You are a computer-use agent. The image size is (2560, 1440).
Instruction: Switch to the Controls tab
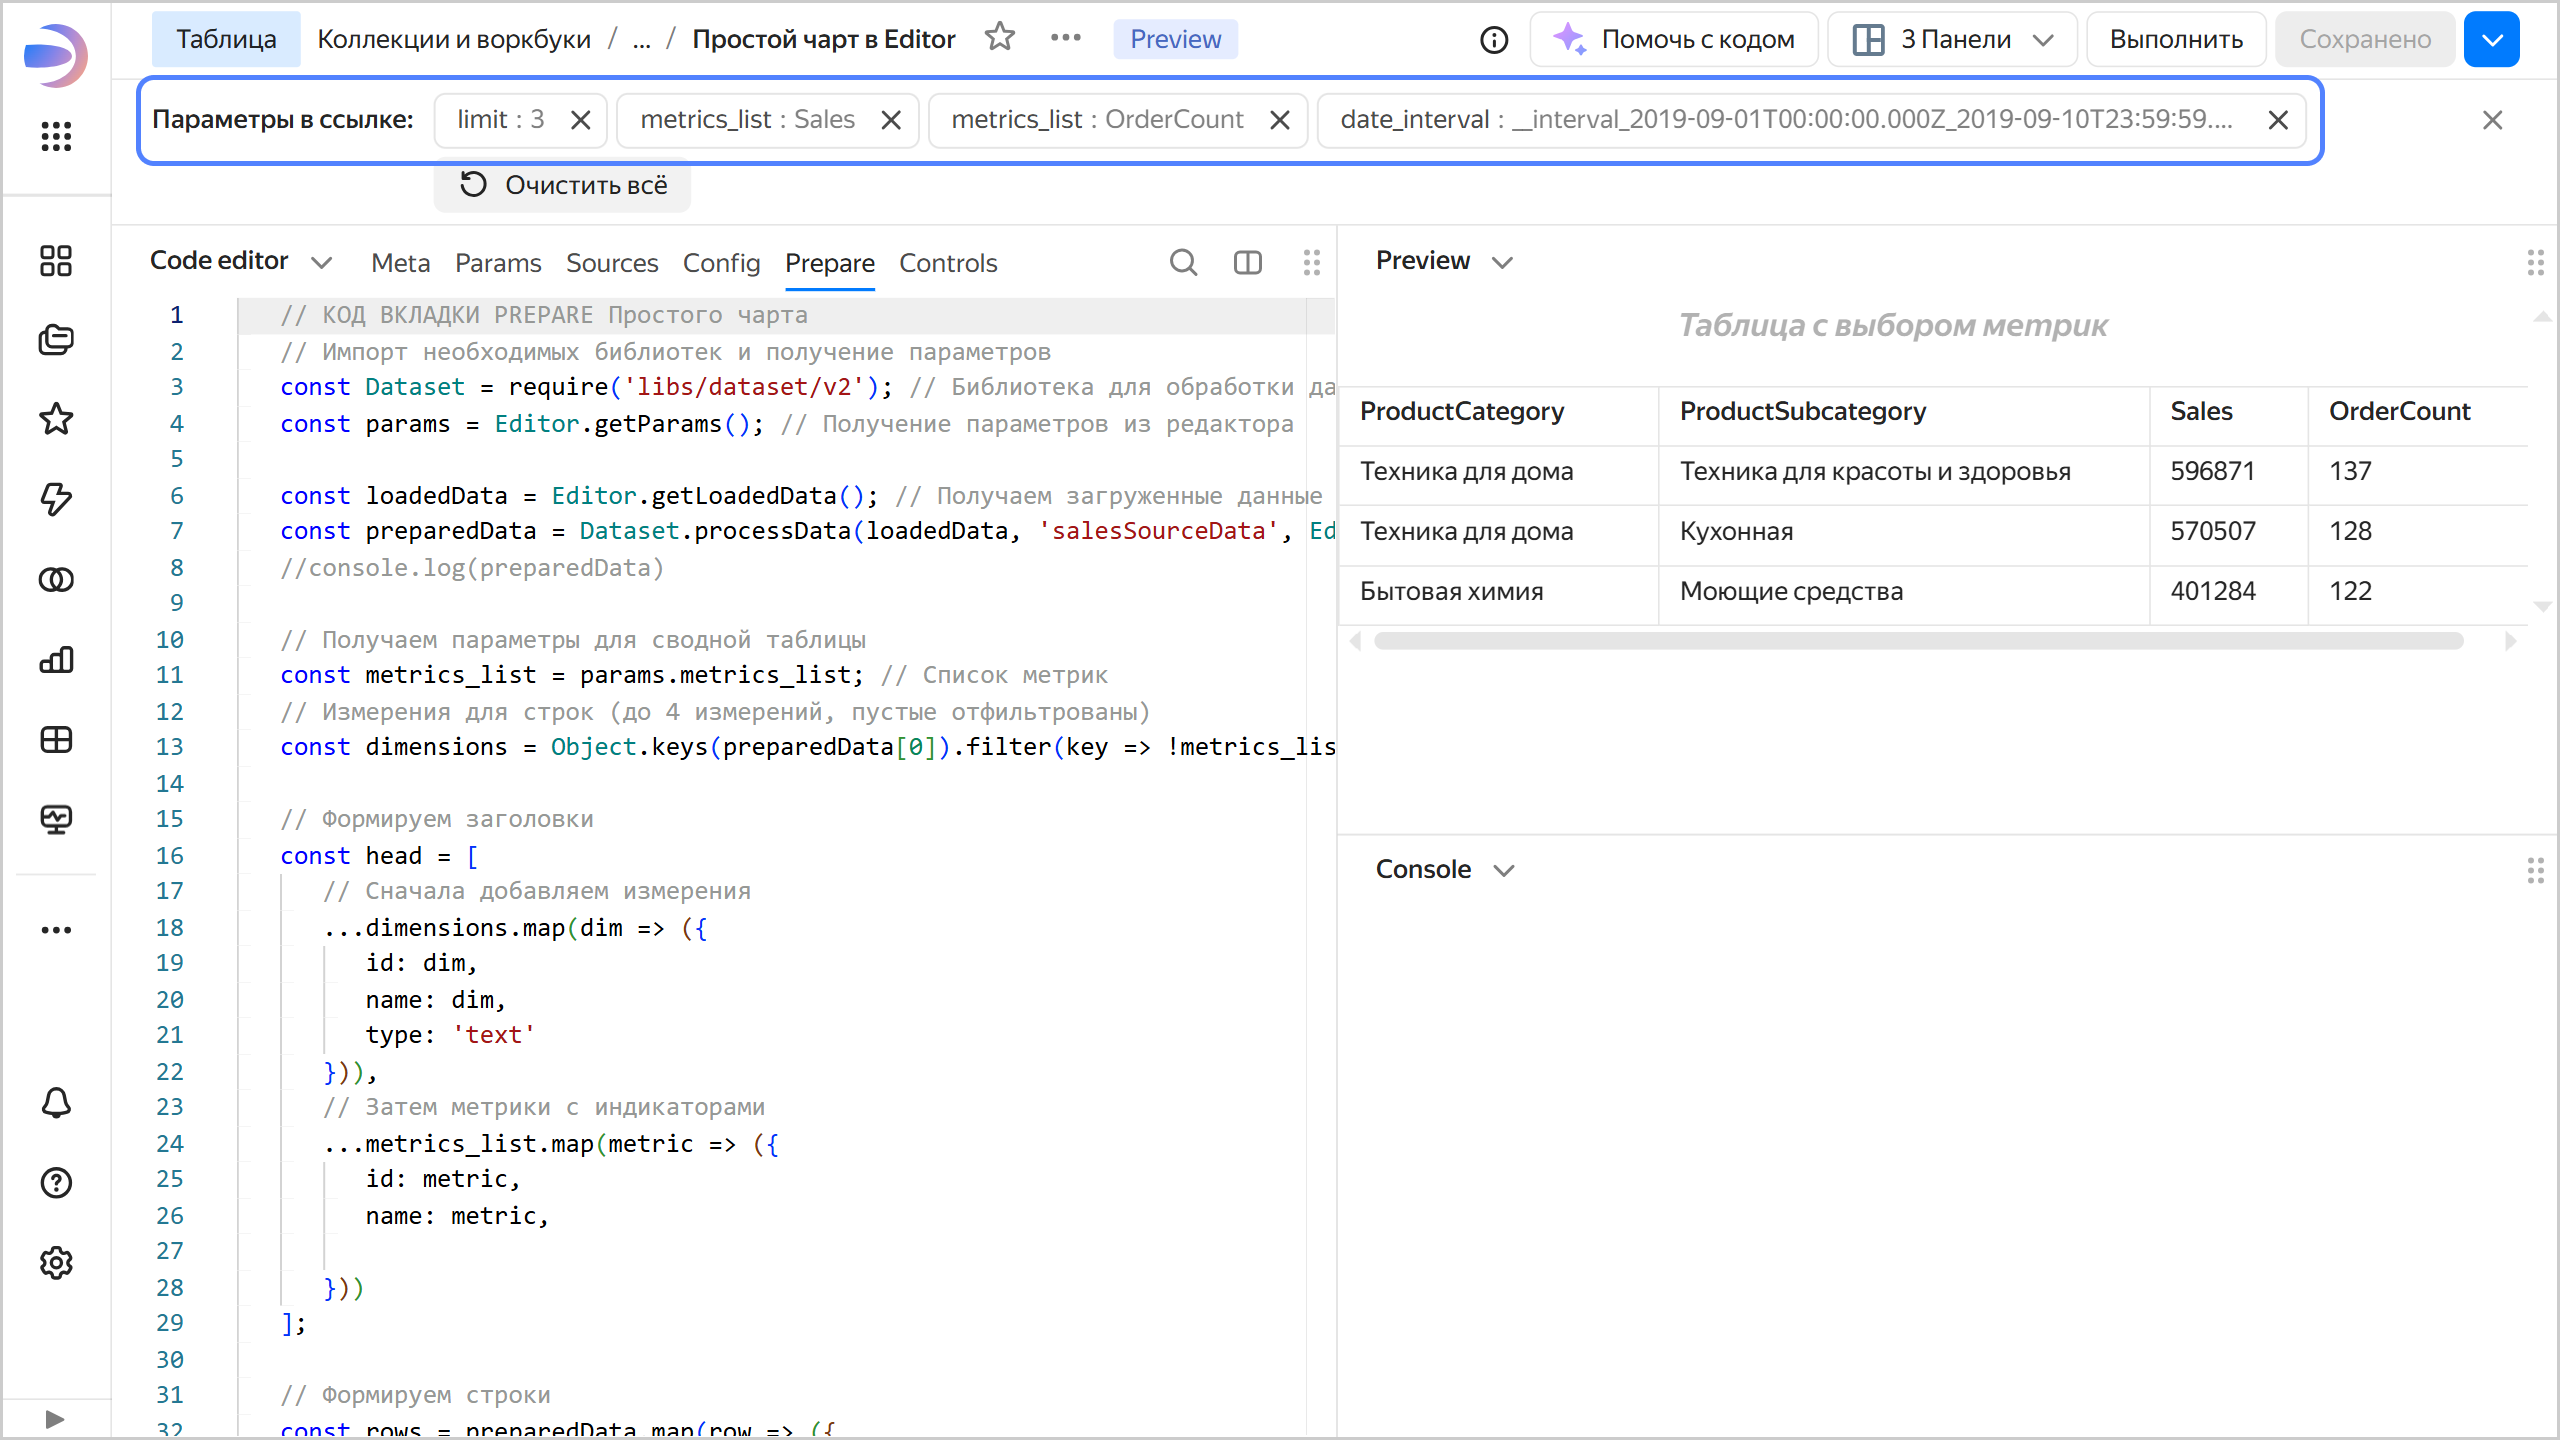point(948,263)
